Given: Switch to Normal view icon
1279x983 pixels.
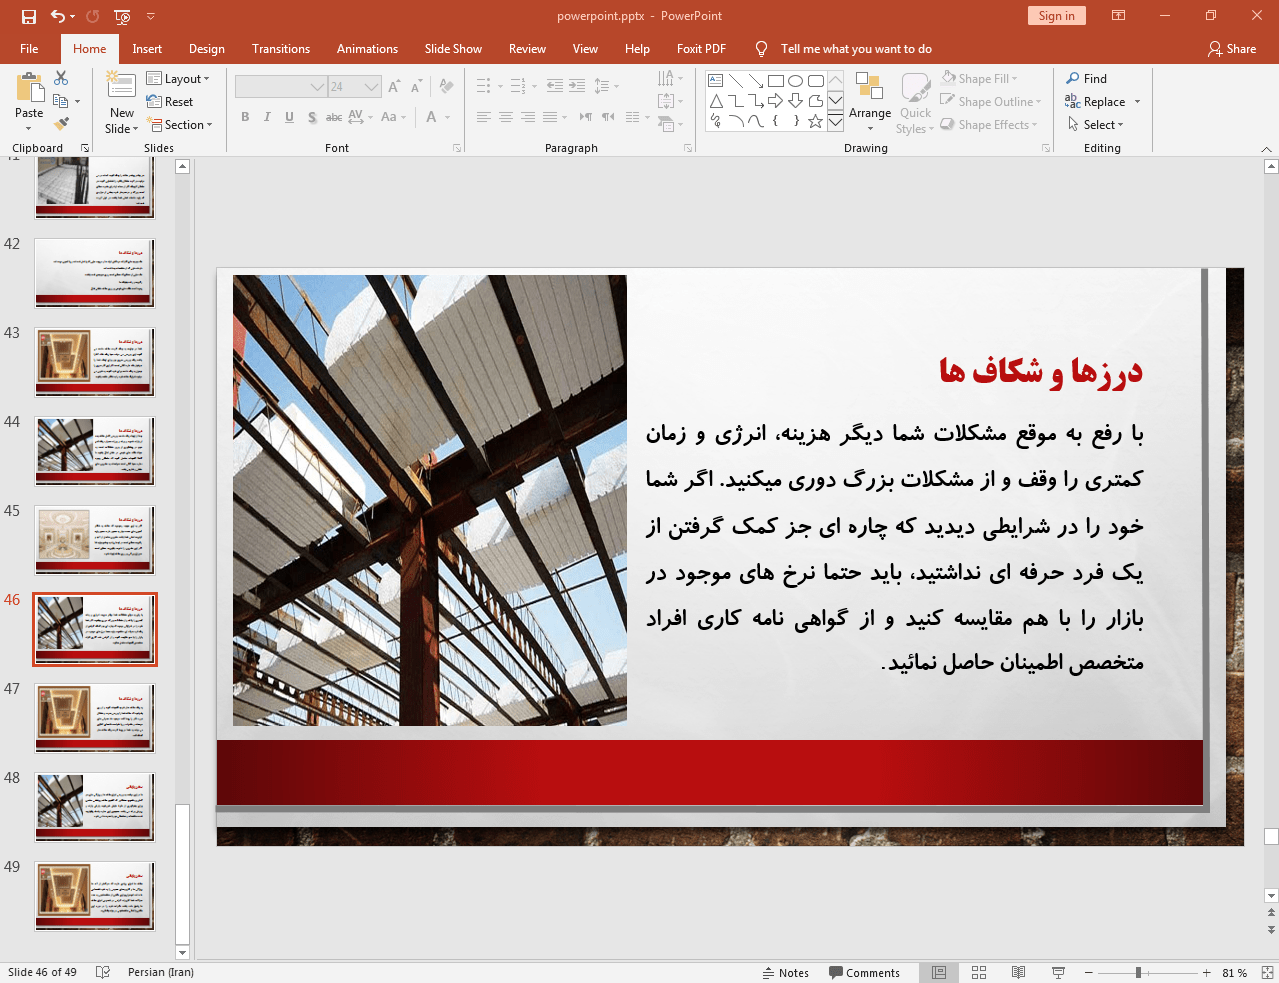Looking at the screenshot, I should click(939, 972).
